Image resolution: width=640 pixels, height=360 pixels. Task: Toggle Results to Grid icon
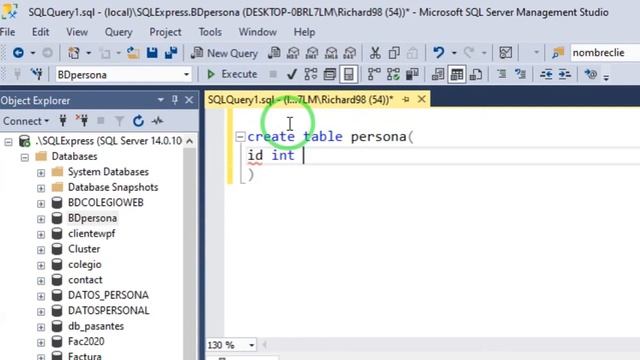(x=457, y=74)
